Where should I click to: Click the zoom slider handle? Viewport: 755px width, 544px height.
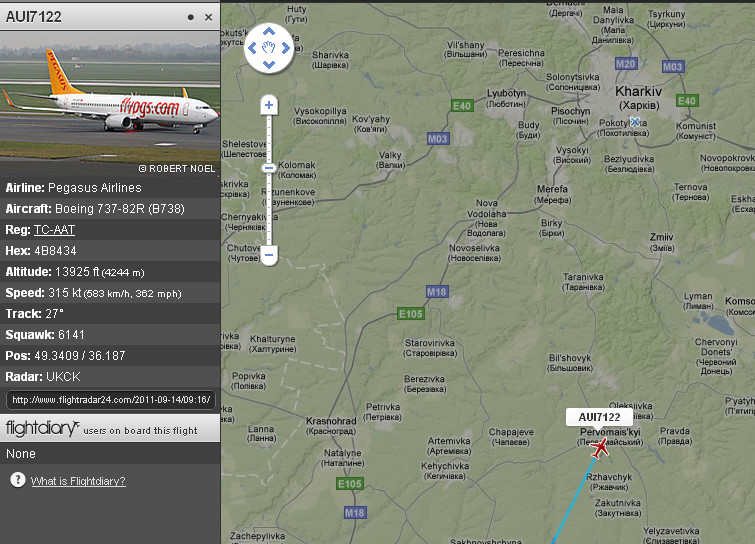point(269,168)
